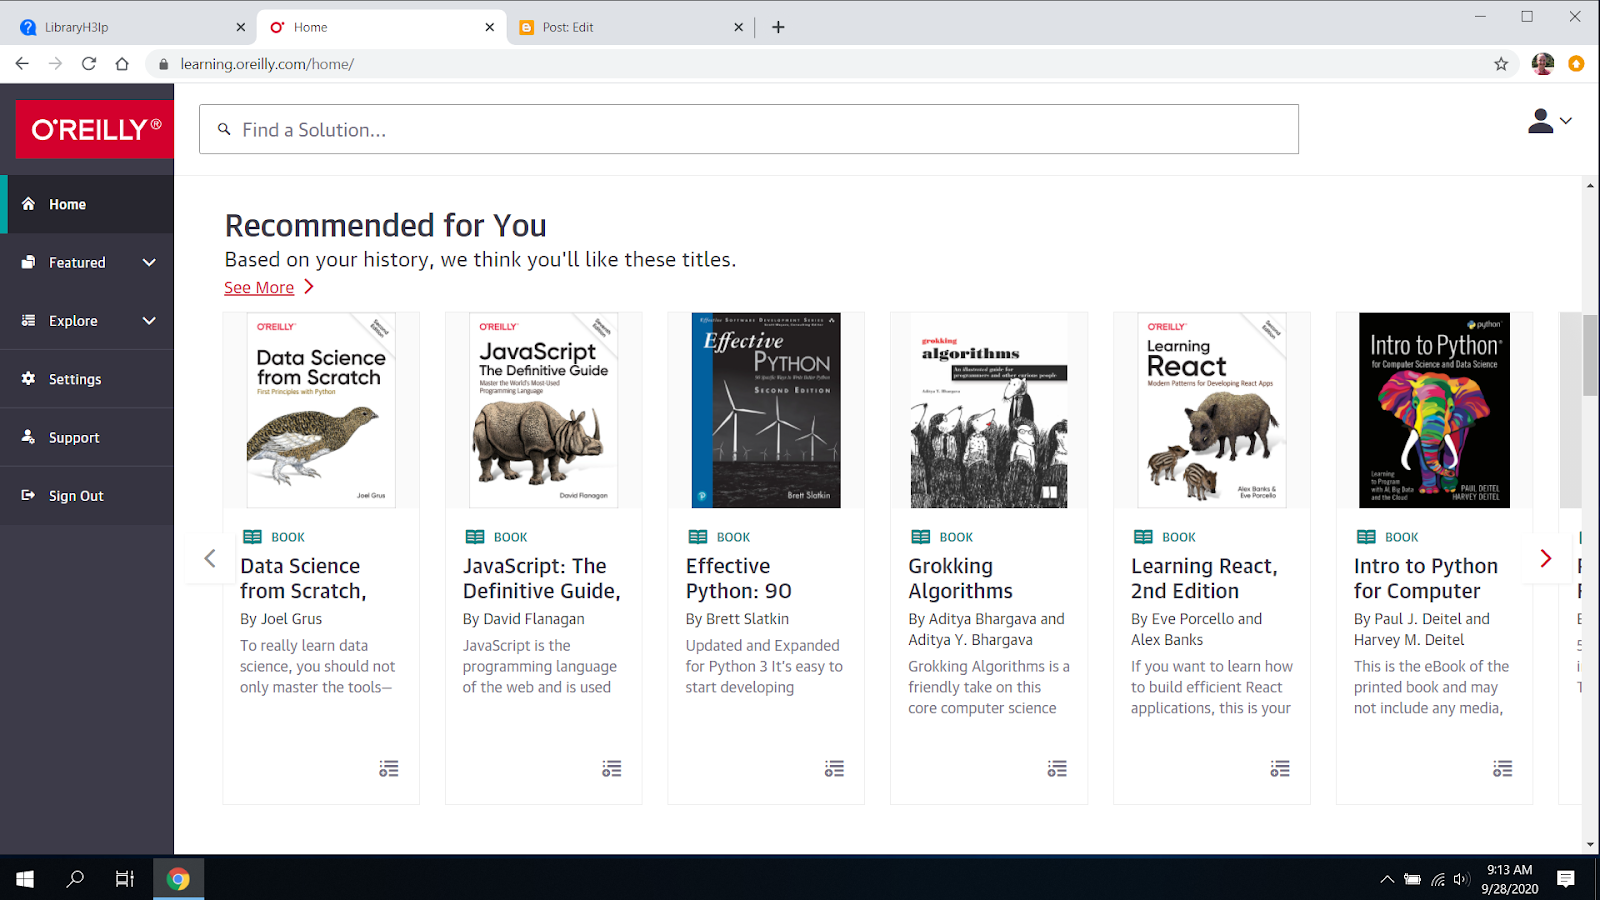Viewport: 1600px width, 900px height.
Task: Open Effective Python cover image
Action: click(x=767, y=410)
